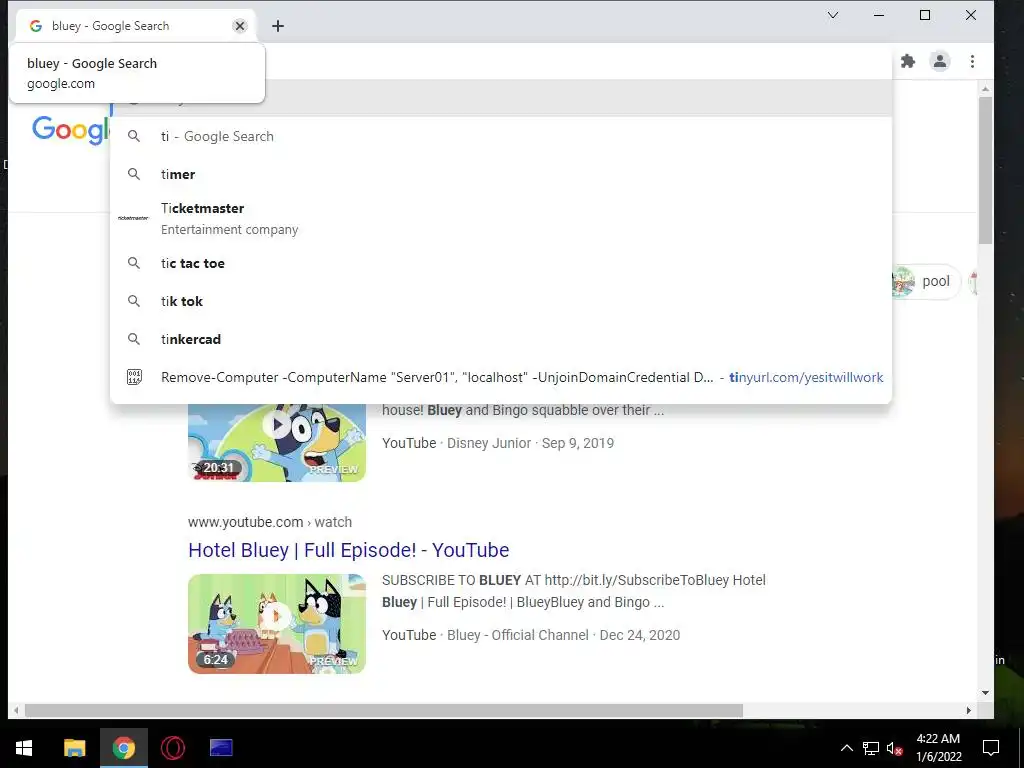Image resolution: width=1024 pixels, height=768 pixels.
Task: Click the Google logo
Action: coord(71,129)
